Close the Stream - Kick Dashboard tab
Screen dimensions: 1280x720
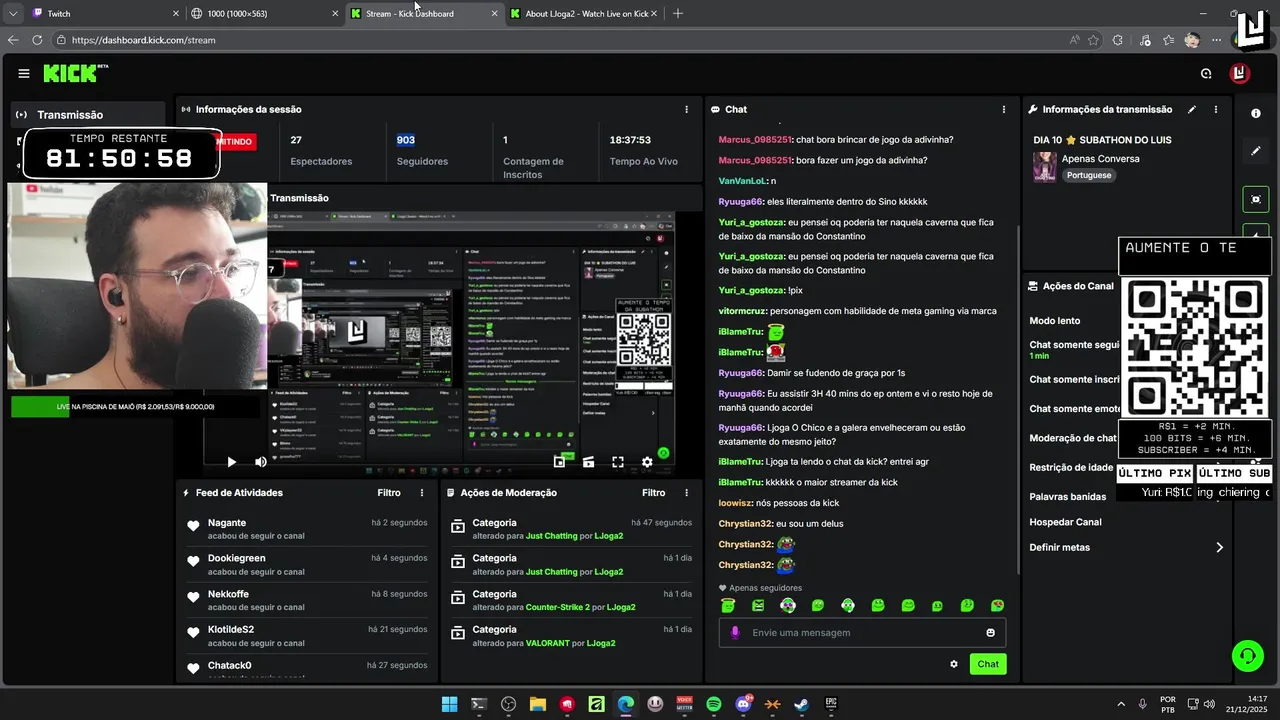click(x=494, y=14)
